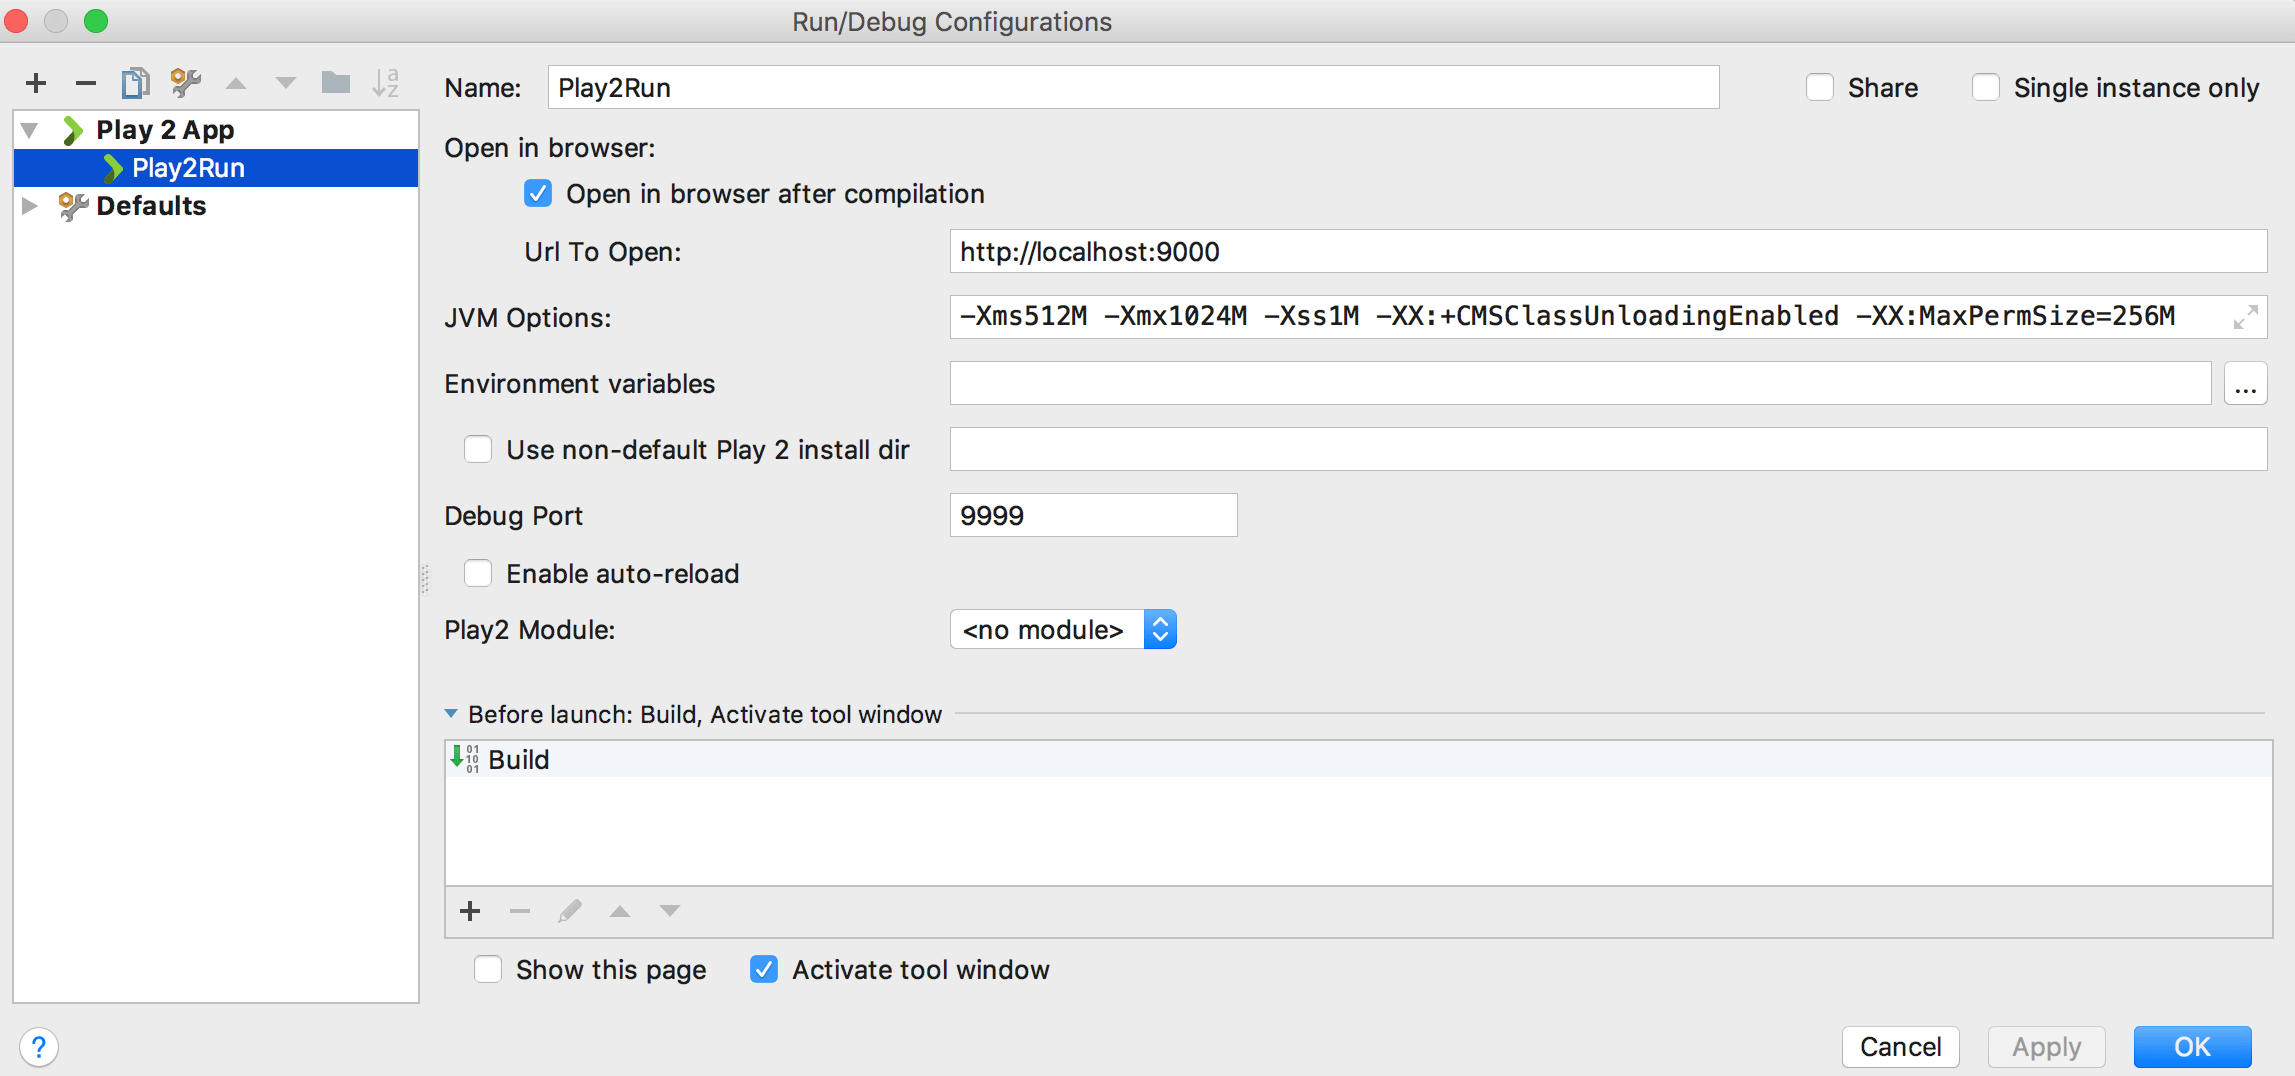Remove the selected configuration
The image size is (2295, 1076).
(x=86, y=83)
